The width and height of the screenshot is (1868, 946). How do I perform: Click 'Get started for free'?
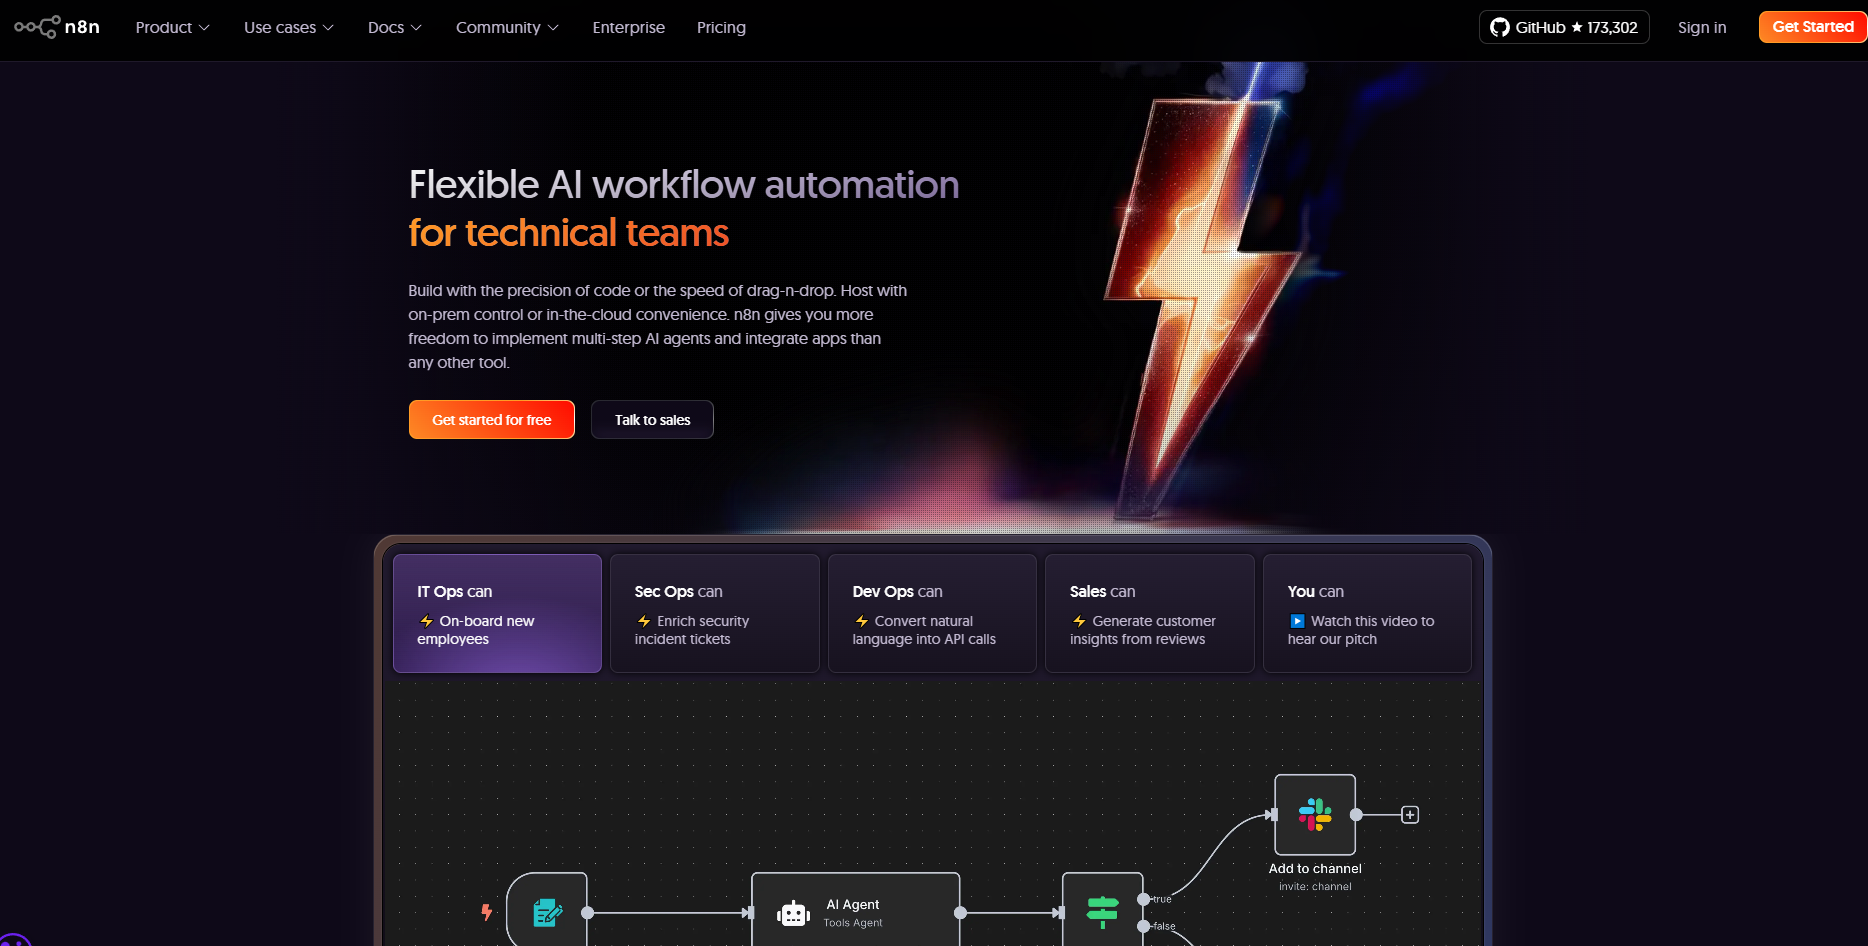[x=491, y=419]
